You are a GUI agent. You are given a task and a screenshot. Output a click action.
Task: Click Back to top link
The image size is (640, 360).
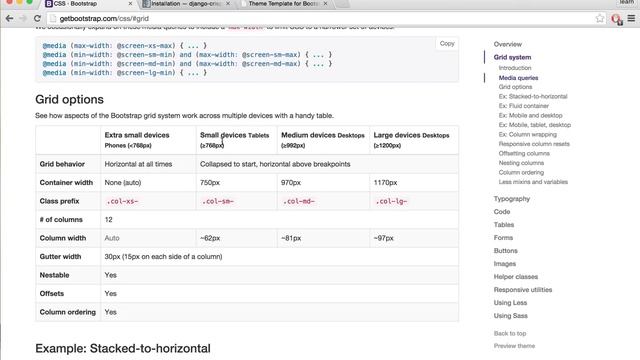pyautogui.click(x=510, y=333)
